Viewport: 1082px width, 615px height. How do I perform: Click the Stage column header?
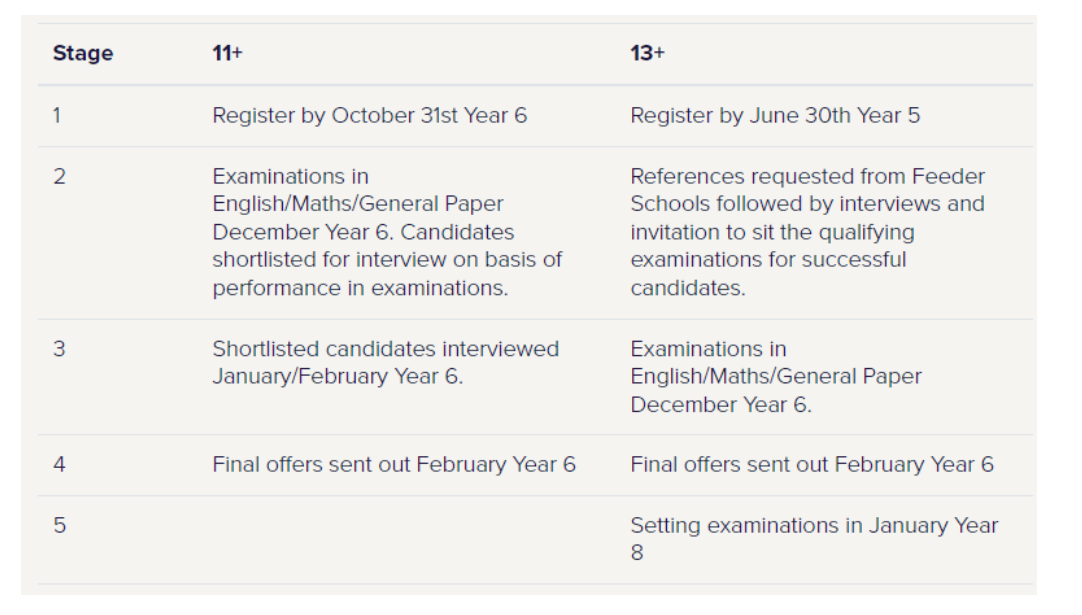[83, 53]
